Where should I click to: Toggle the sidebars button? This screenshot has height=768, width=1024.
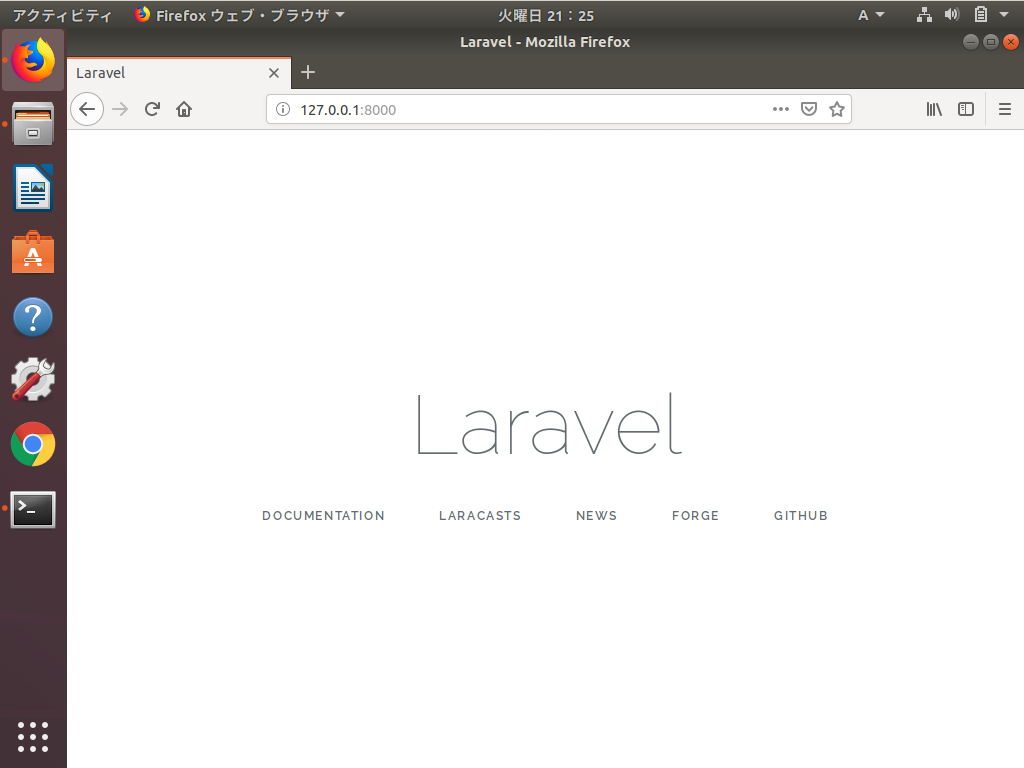966,109
